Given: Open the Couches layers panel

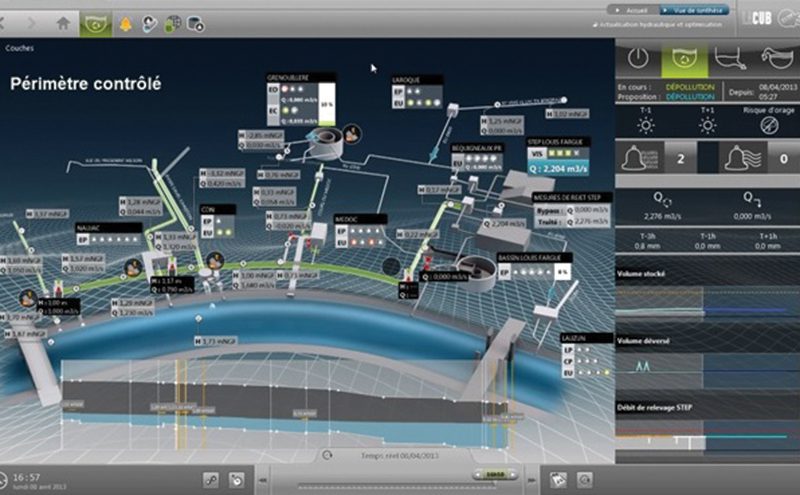Looking at the screenshot, I should tap(18, 47).
